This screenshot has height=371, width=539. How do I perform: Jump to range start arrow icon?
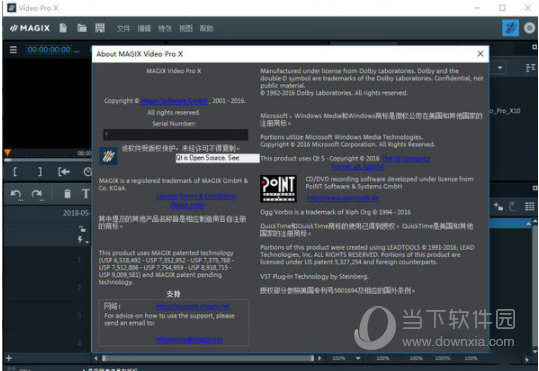64,171
